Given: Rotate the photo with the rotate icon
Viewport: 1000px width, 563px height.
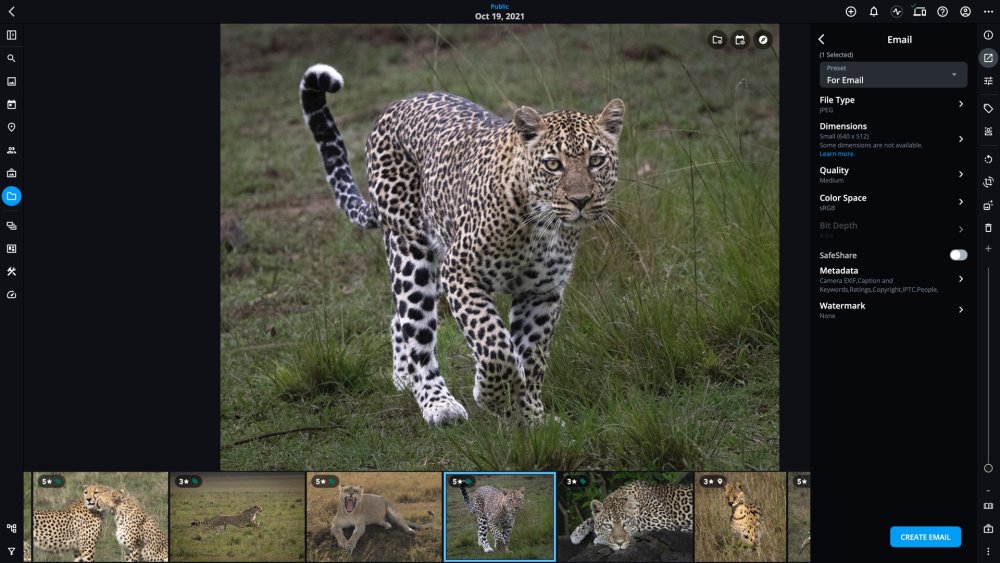Looking at the screenshot, I should point(989,159).
